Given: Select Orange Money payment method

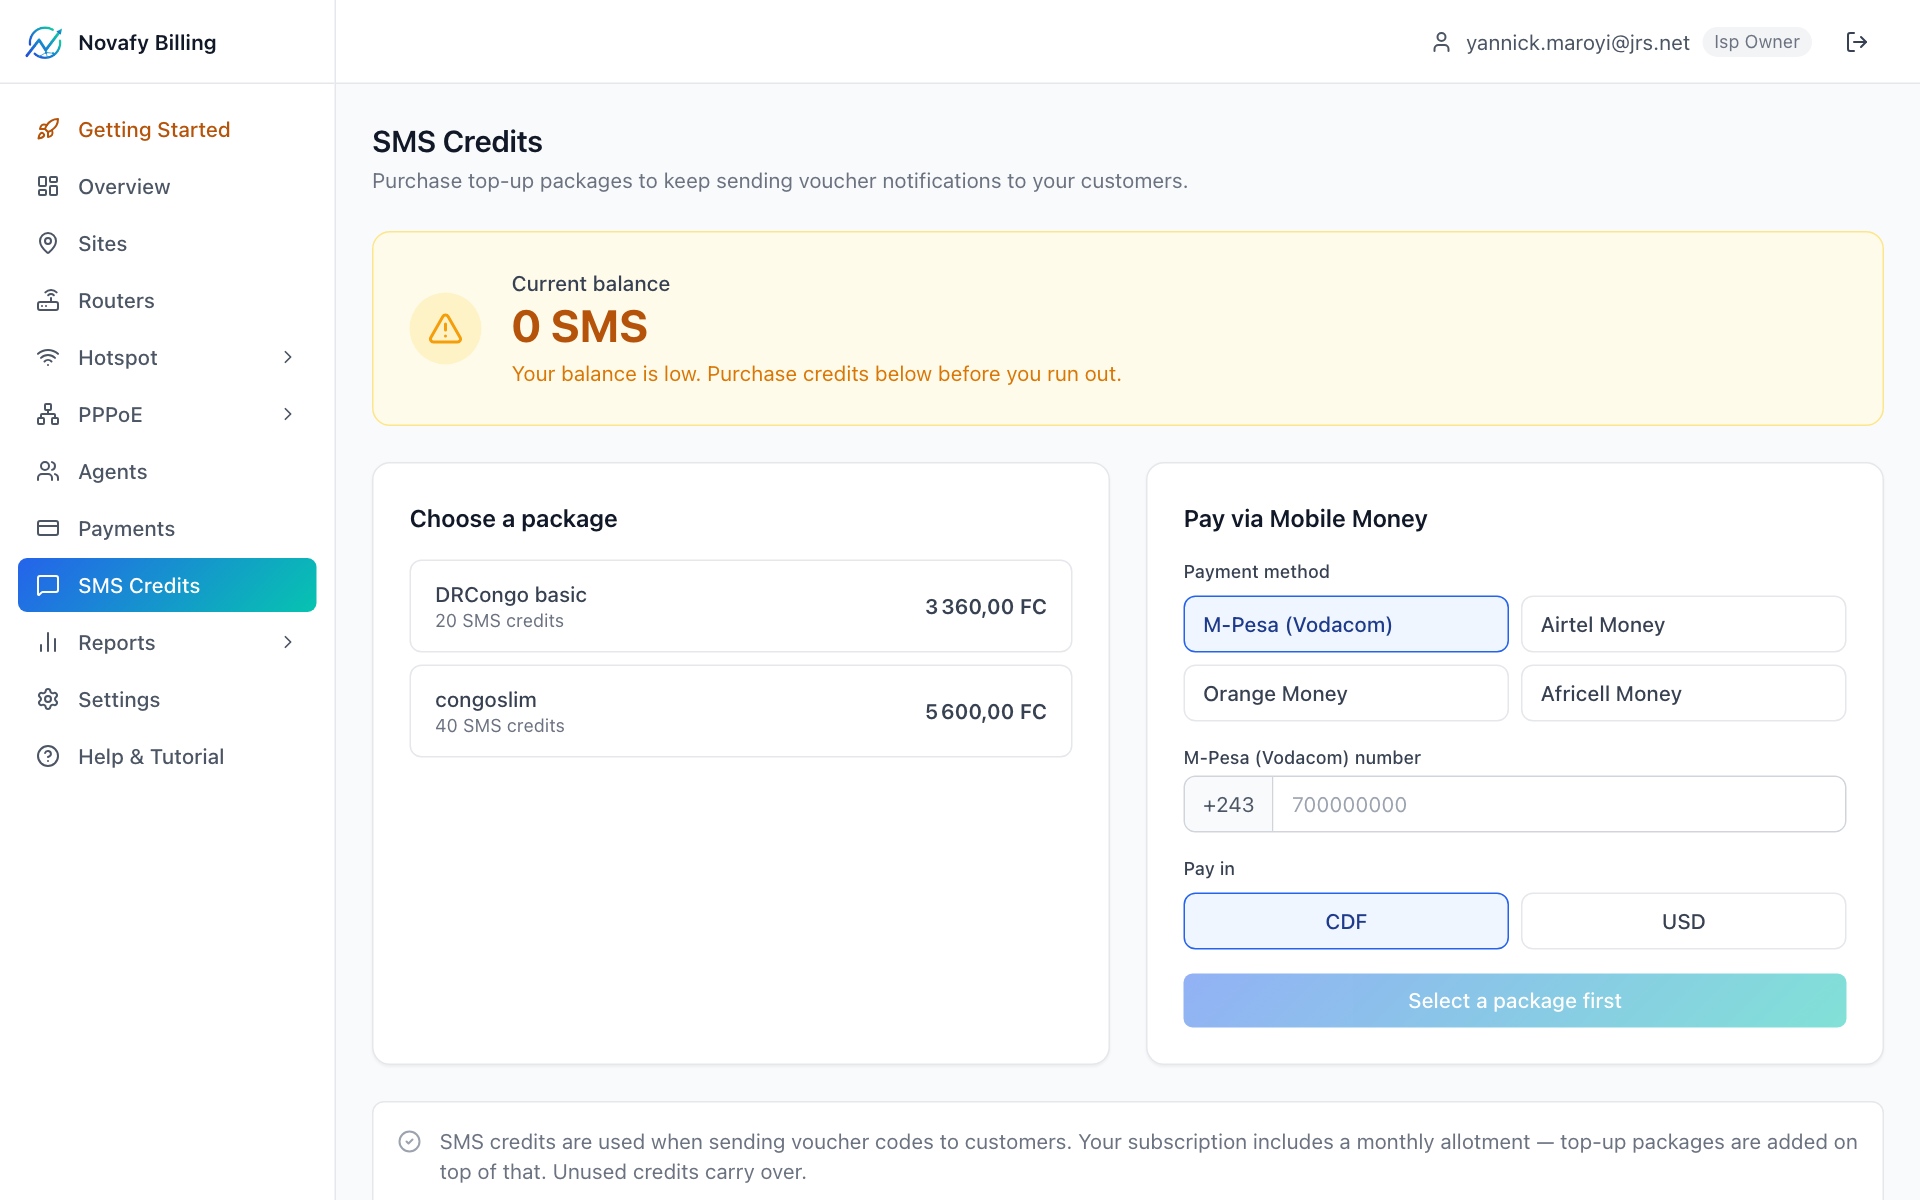Looking at the screenshot, I should click(x=1346, y=693).
